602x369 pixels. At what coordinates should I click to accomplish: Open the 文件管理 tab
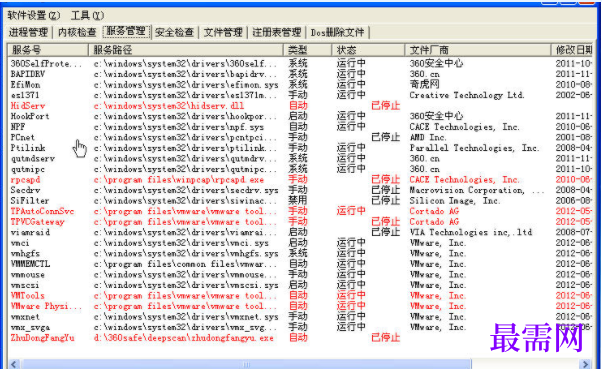(x=223, y=32)
